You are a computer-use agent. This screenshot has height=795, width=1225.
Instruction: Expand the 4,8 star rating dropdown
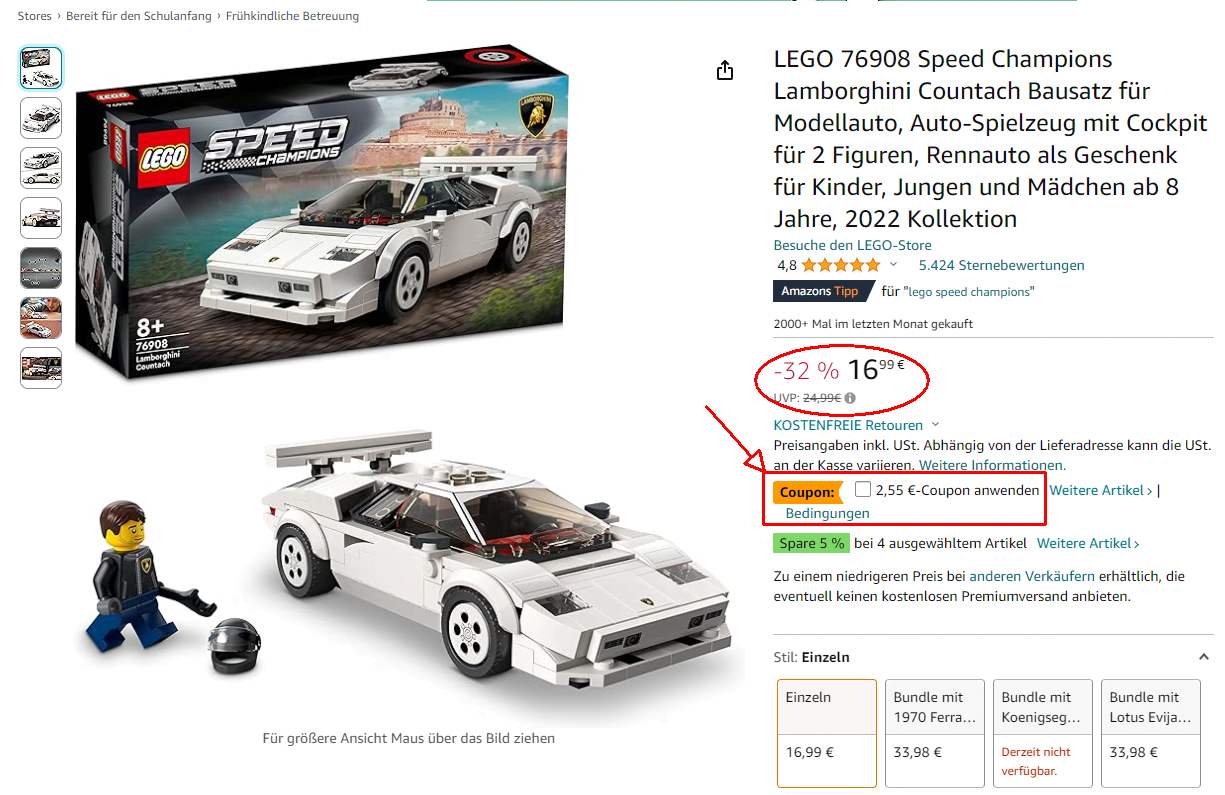[894, 264]
